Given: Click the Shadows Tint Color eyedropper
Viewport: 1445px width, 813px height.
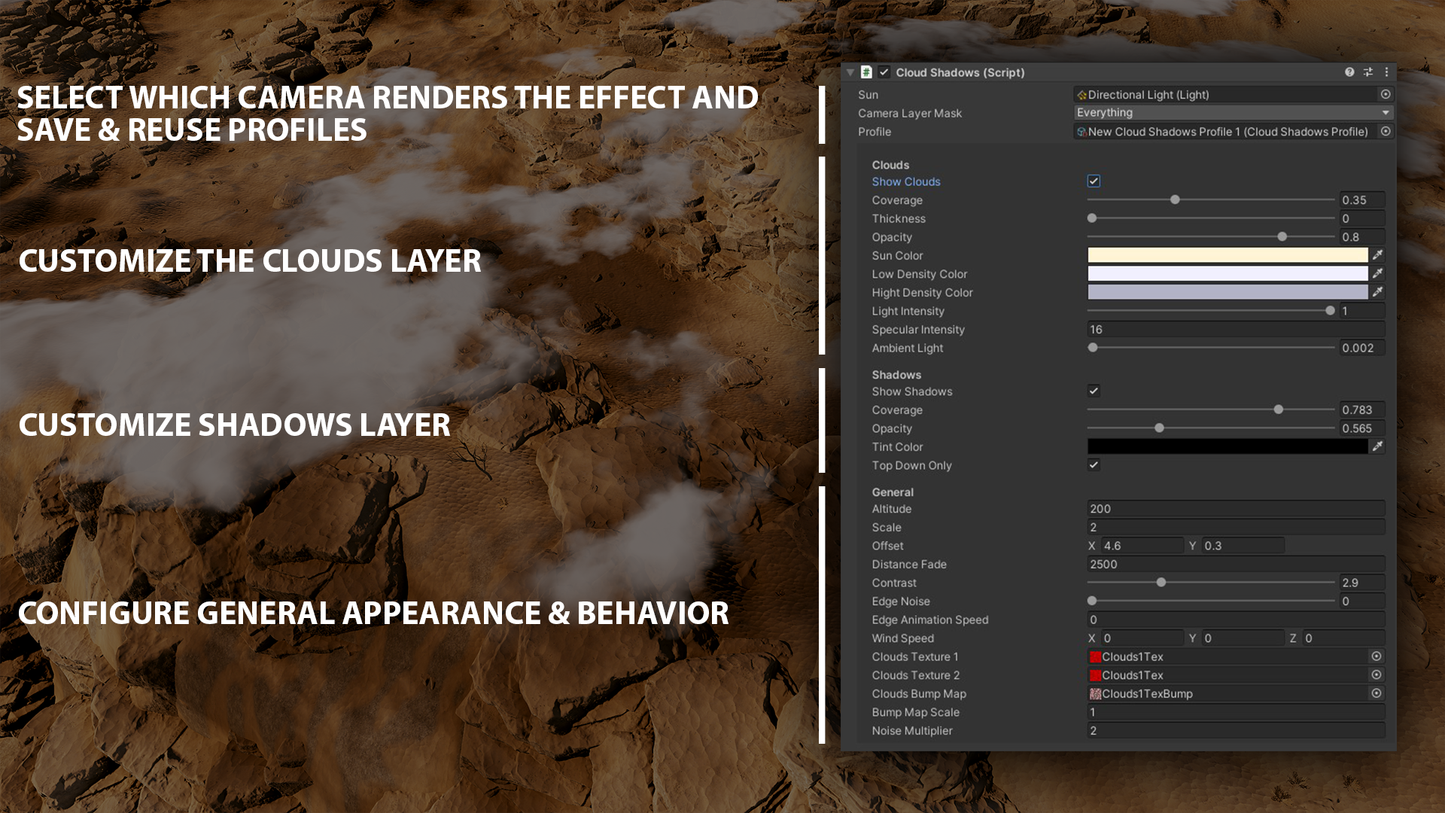Looking at the screenshot, I should (1378, 446).
